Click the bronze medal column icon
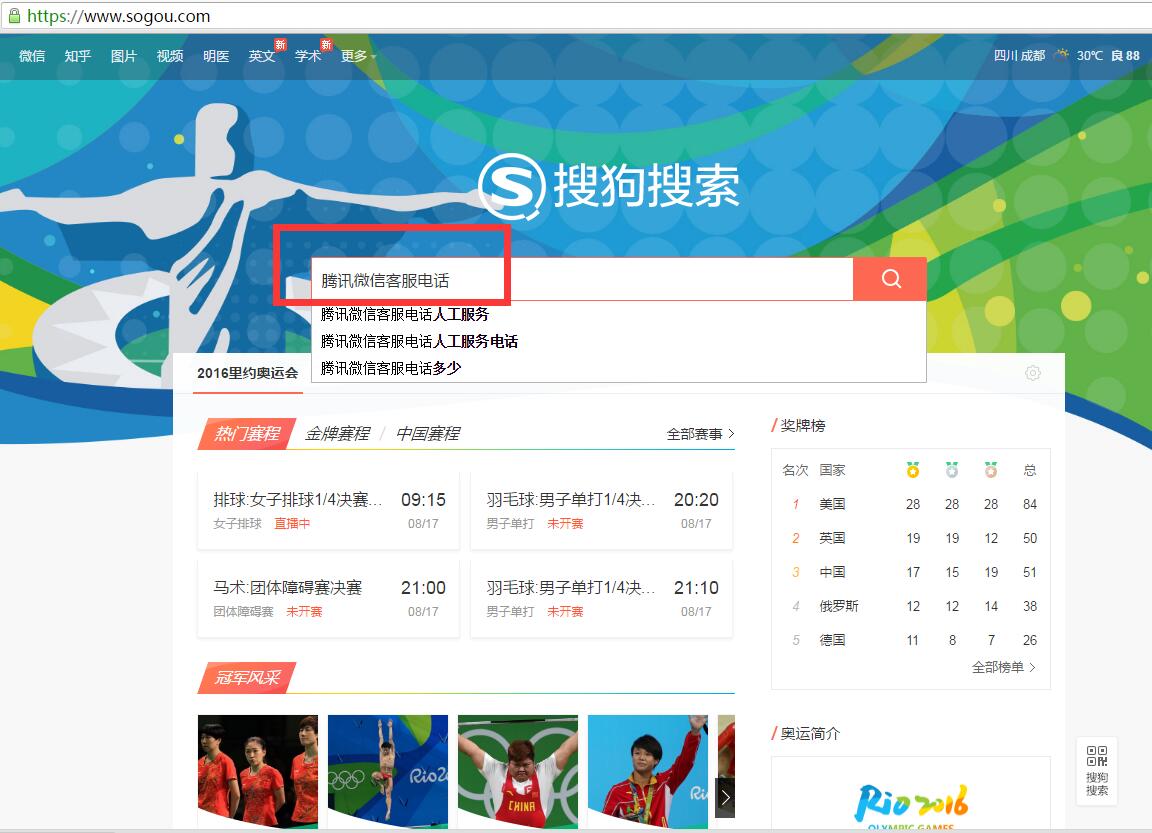1152x833 pixels. 990,470
